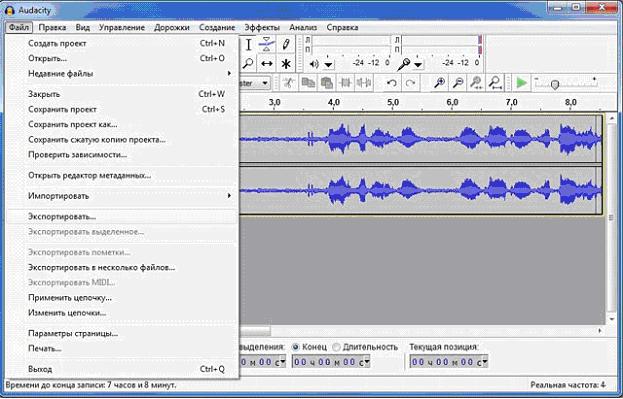Click the Trim audio toolbar icon
Viewport: 623px width, 399px height.
click(x=345, y=83)
